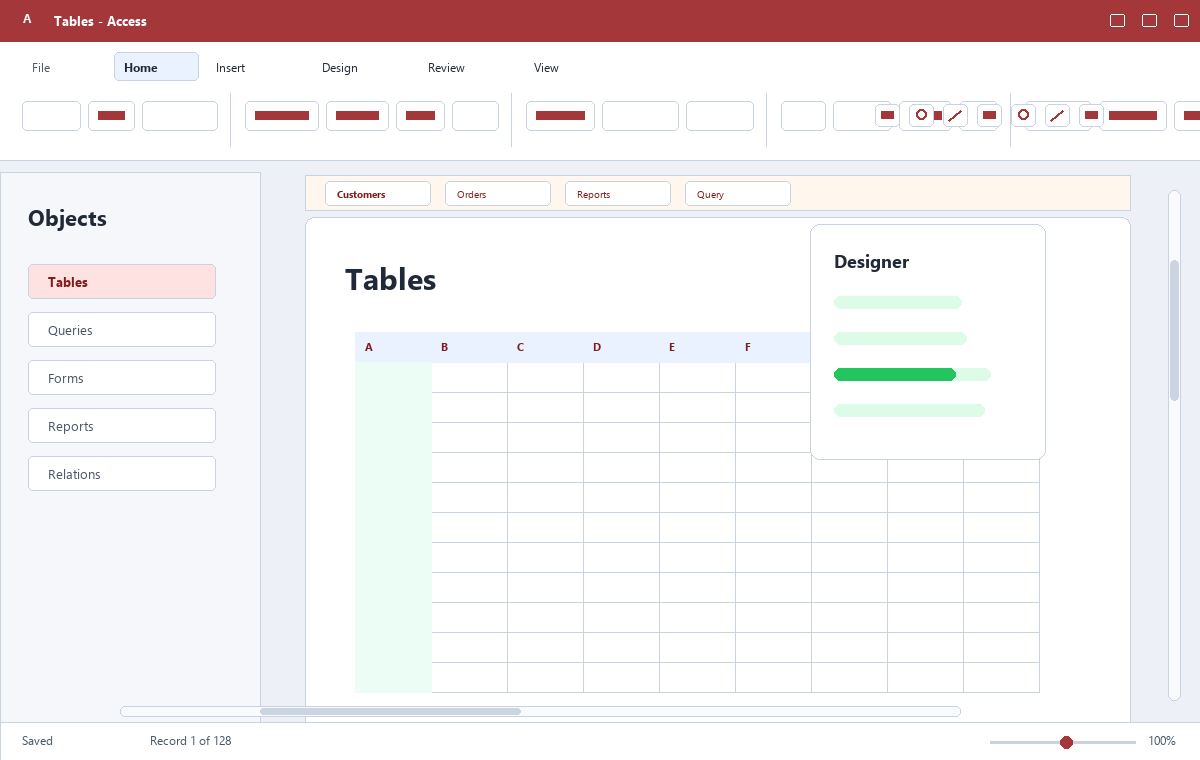Open the File menu tab
The height and width of the screenshot is (760, 1200).
pyautogui.click(x=41, y=68)
